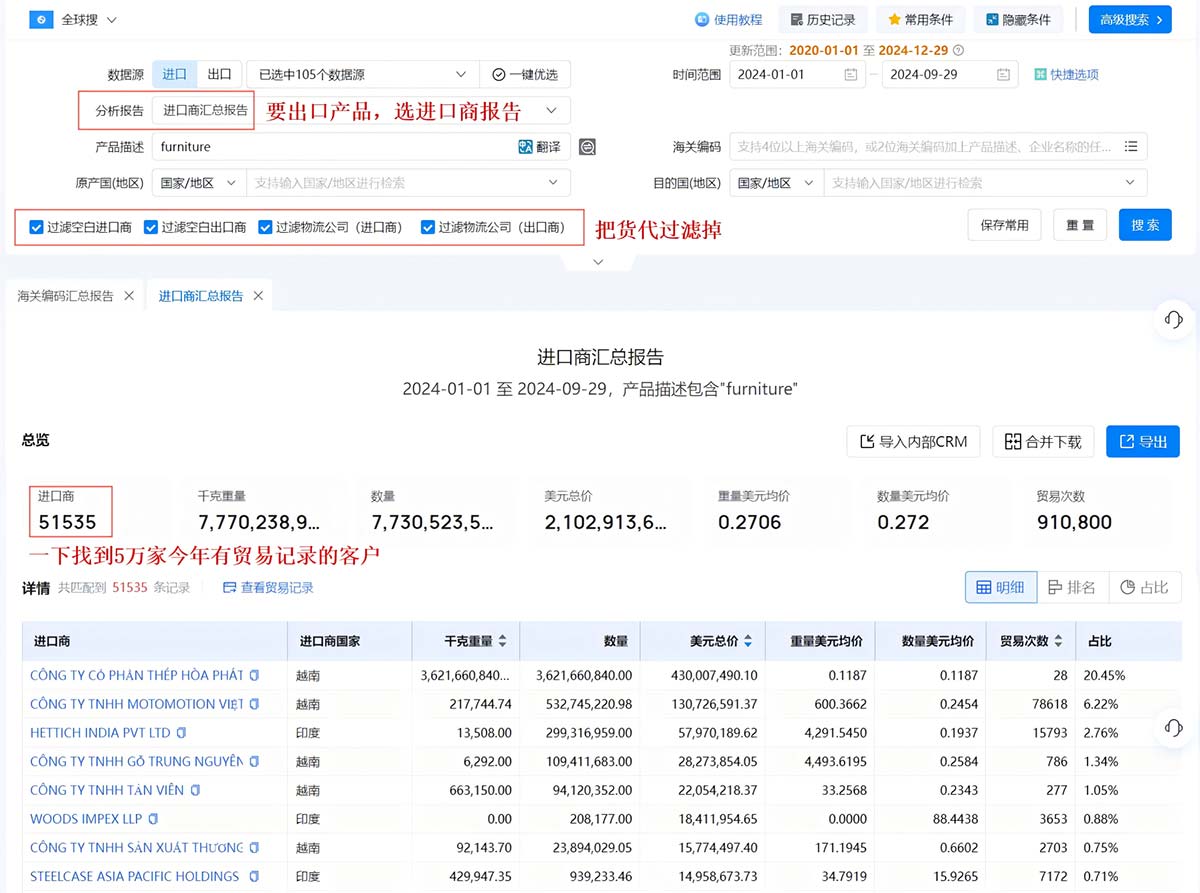Open 常用条件 saved conditions

921,19
